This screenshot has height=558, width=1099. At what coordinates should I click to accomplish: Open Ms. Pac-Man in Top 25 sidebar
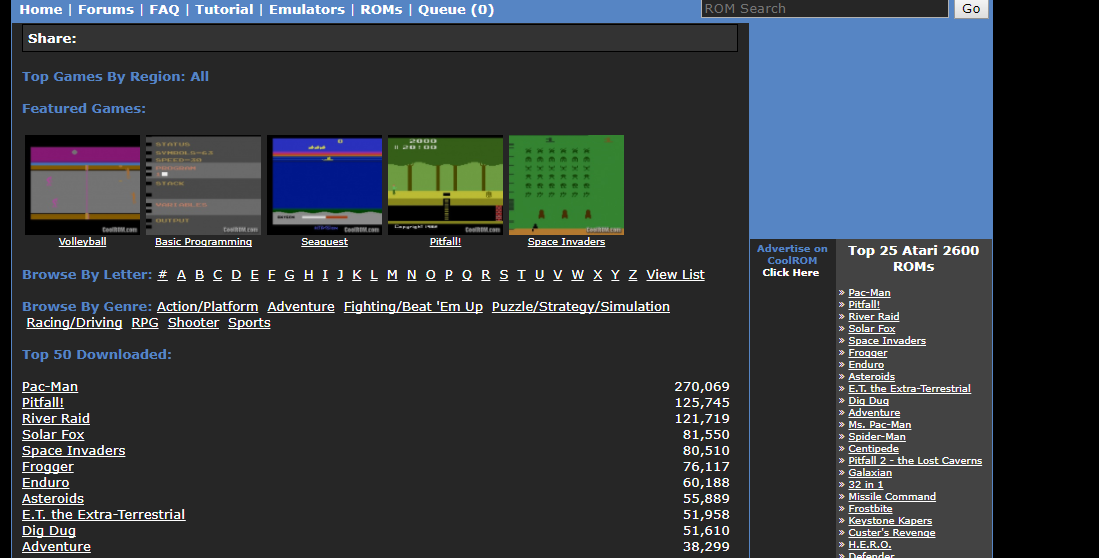[x=880, y=425]
